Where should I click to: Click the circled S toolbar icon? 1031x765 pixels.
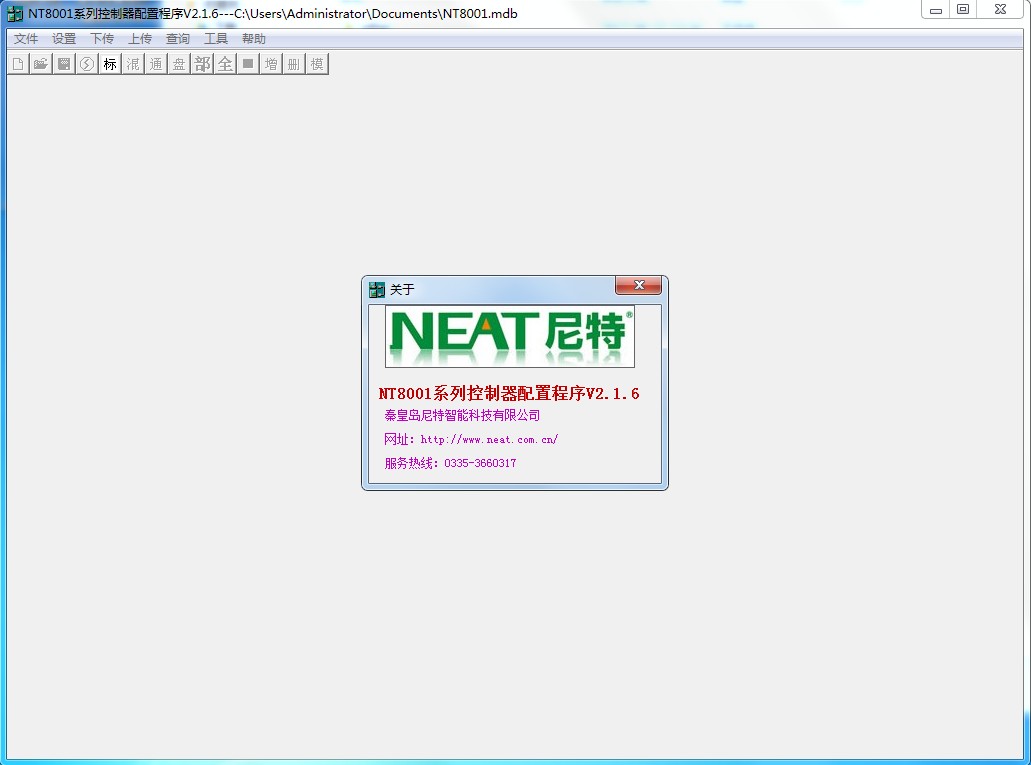(86, 63)
